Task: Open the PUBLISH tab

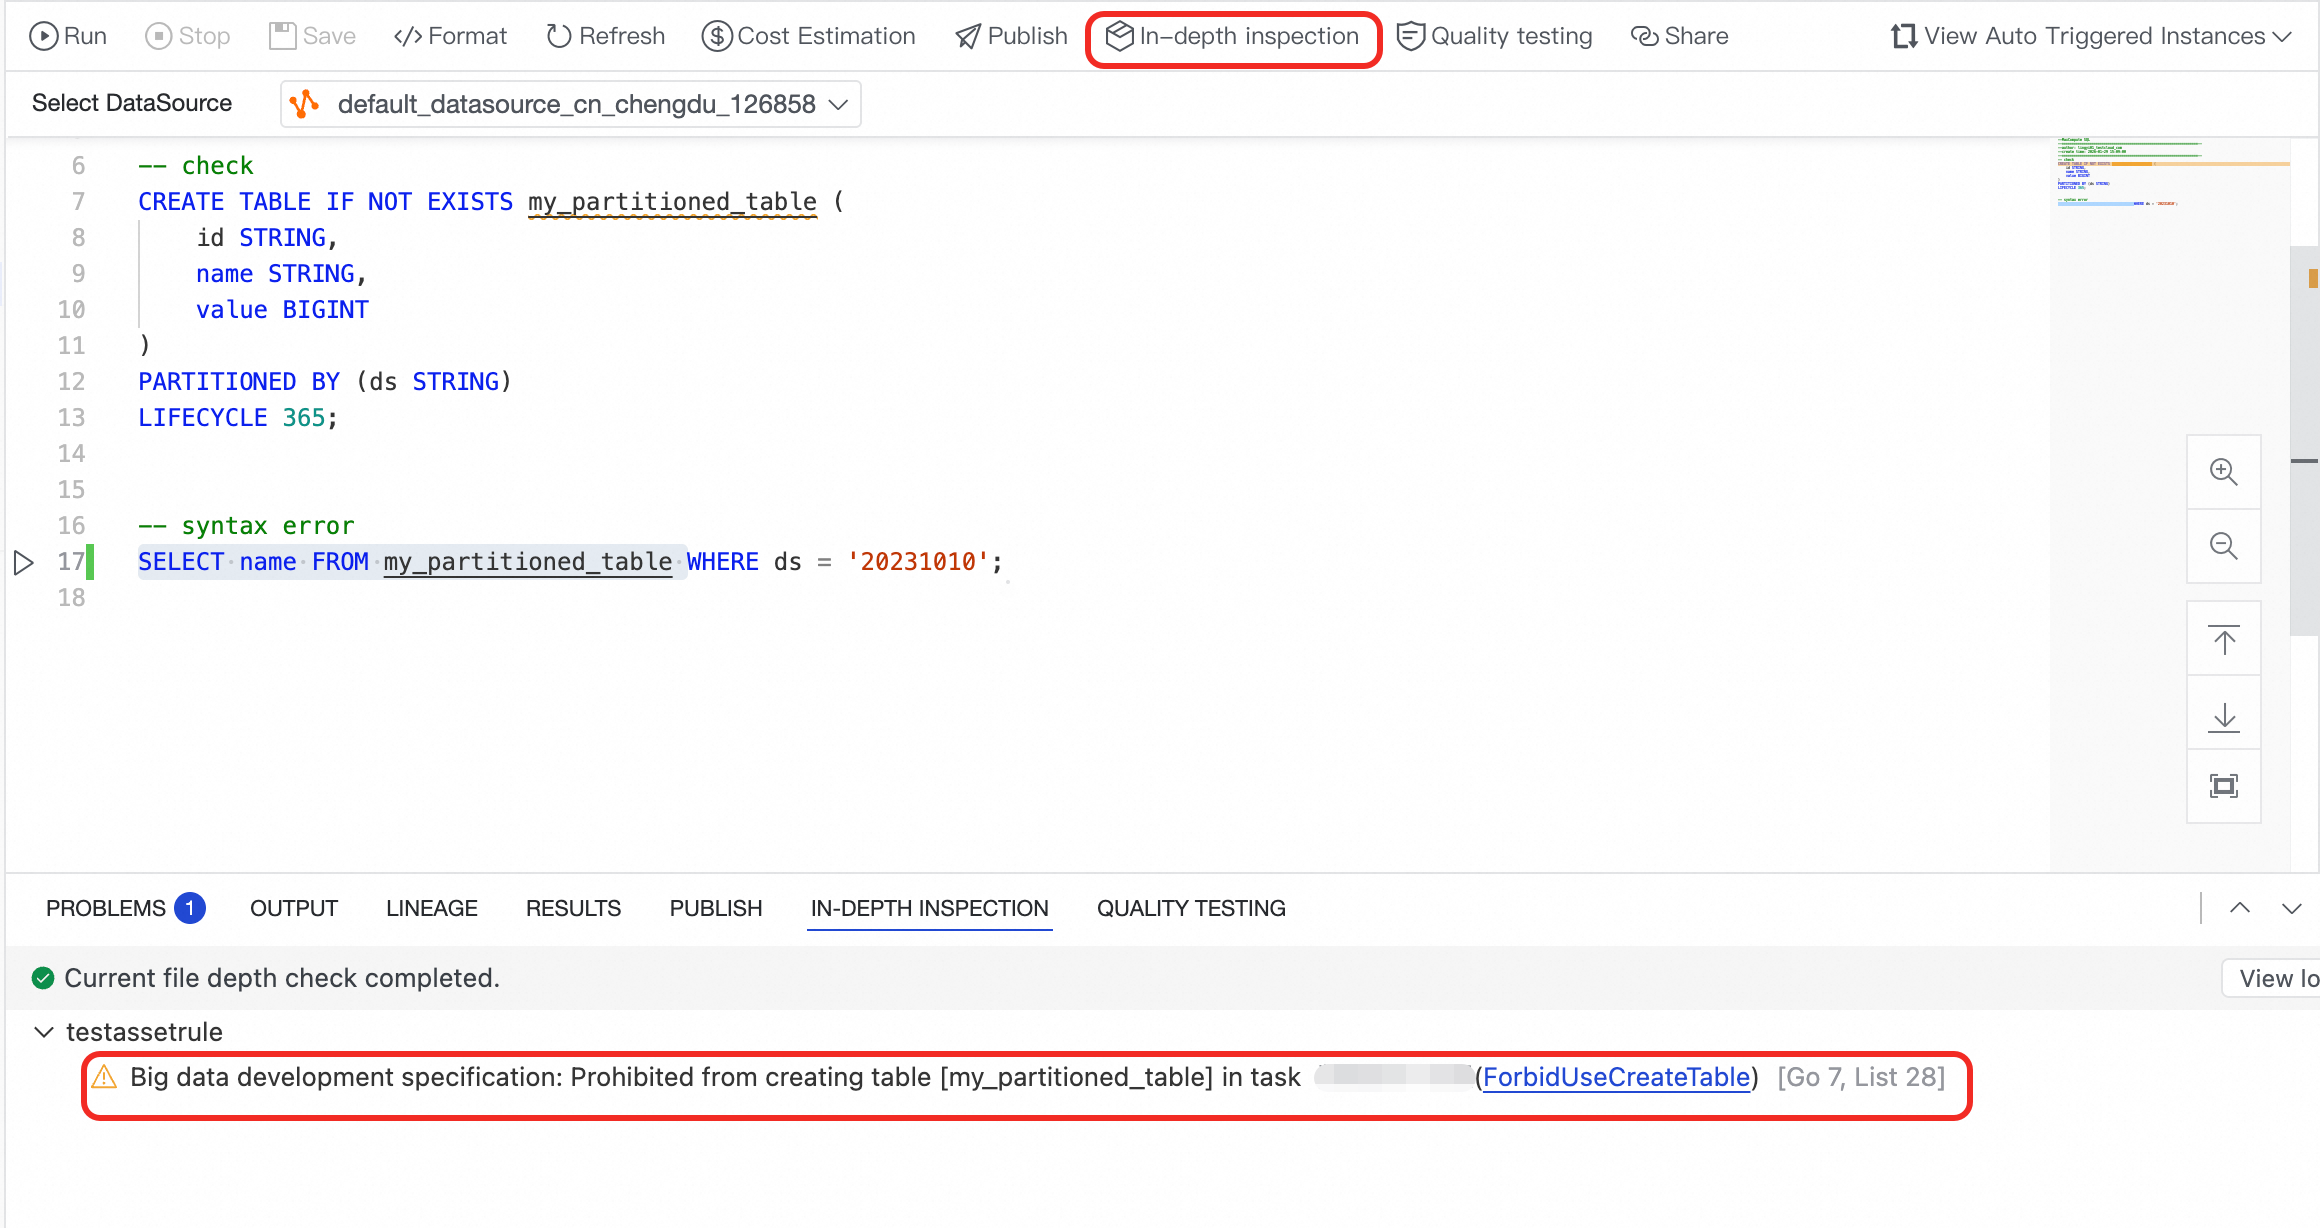Action: coord(716,909)
